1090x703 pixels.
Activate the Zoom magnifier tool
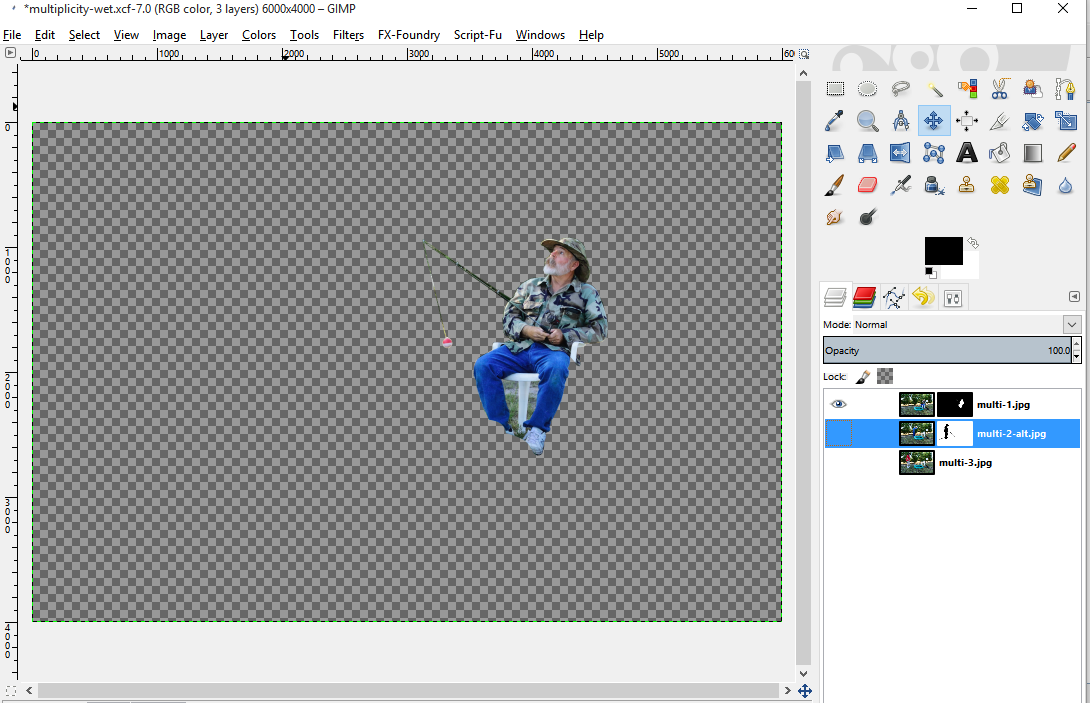click(868, 122)
